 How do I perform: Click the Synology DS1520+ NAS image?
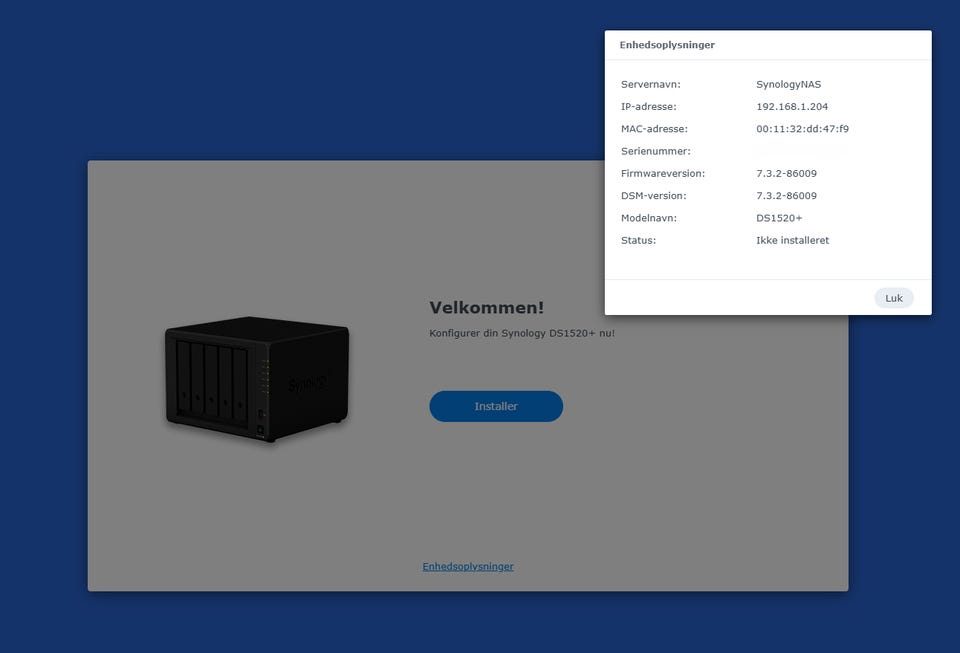257,379
